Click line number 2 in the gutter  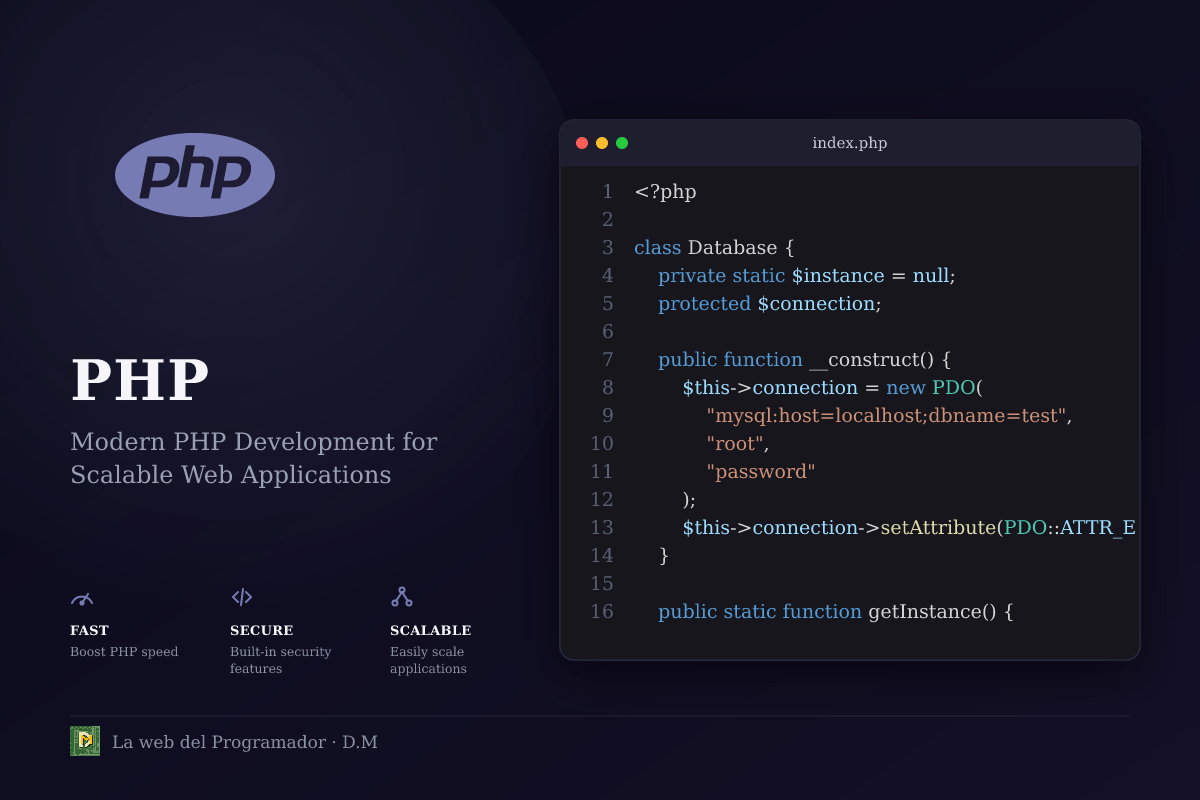pyautogui.click(x=607, y=220)
